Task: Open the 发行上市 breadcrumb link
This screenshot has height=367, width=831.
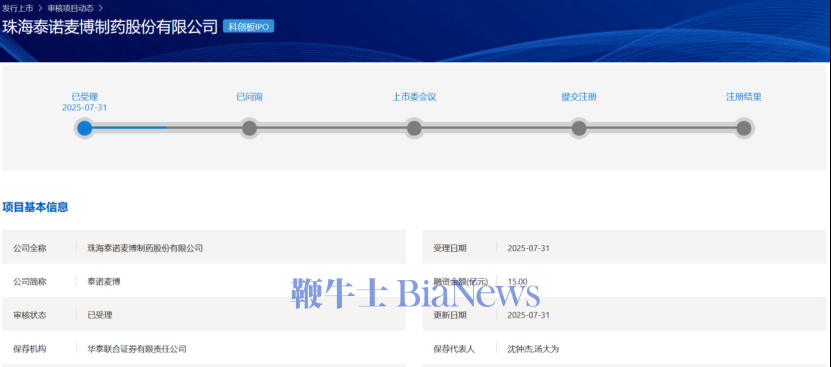Action: [17, 8]
